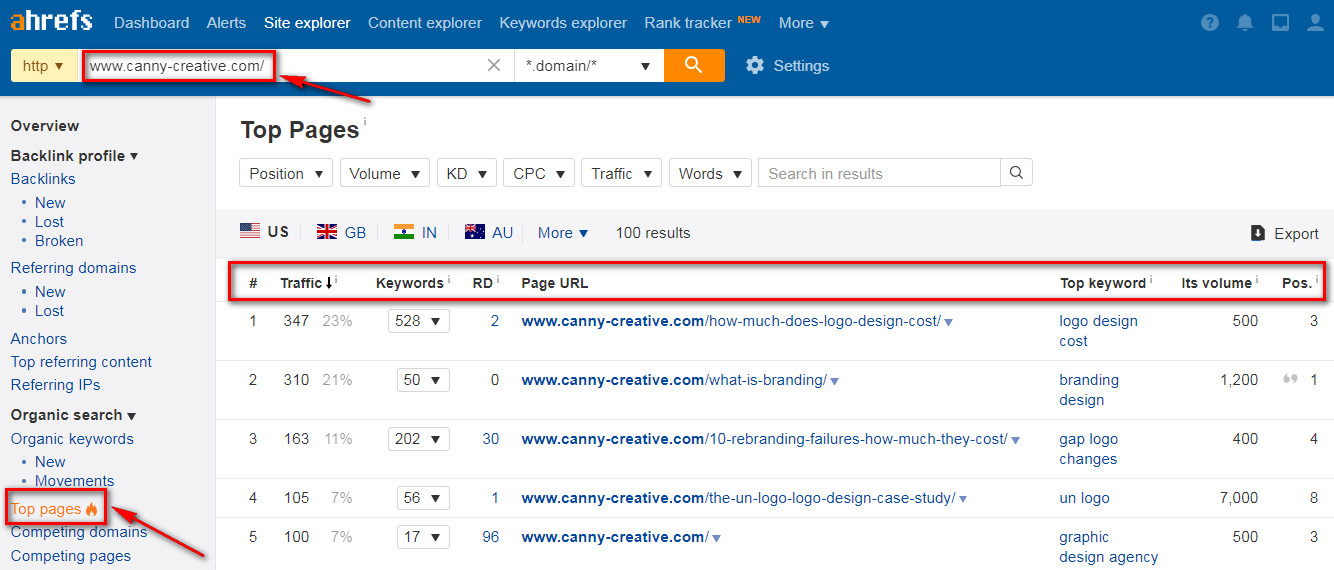Open the More menu in top navigation
This screenshot has height=570, width=1334.
[x=804, y=22]
